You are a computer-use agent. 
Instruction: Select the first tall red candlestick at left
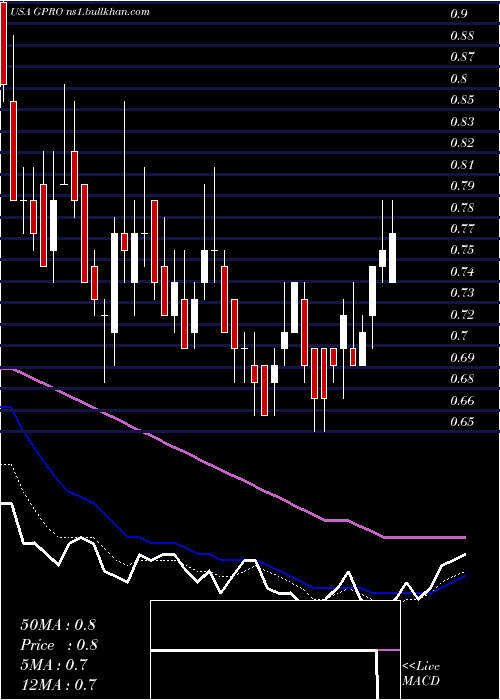pyautogui.click(x=4, y=45)
